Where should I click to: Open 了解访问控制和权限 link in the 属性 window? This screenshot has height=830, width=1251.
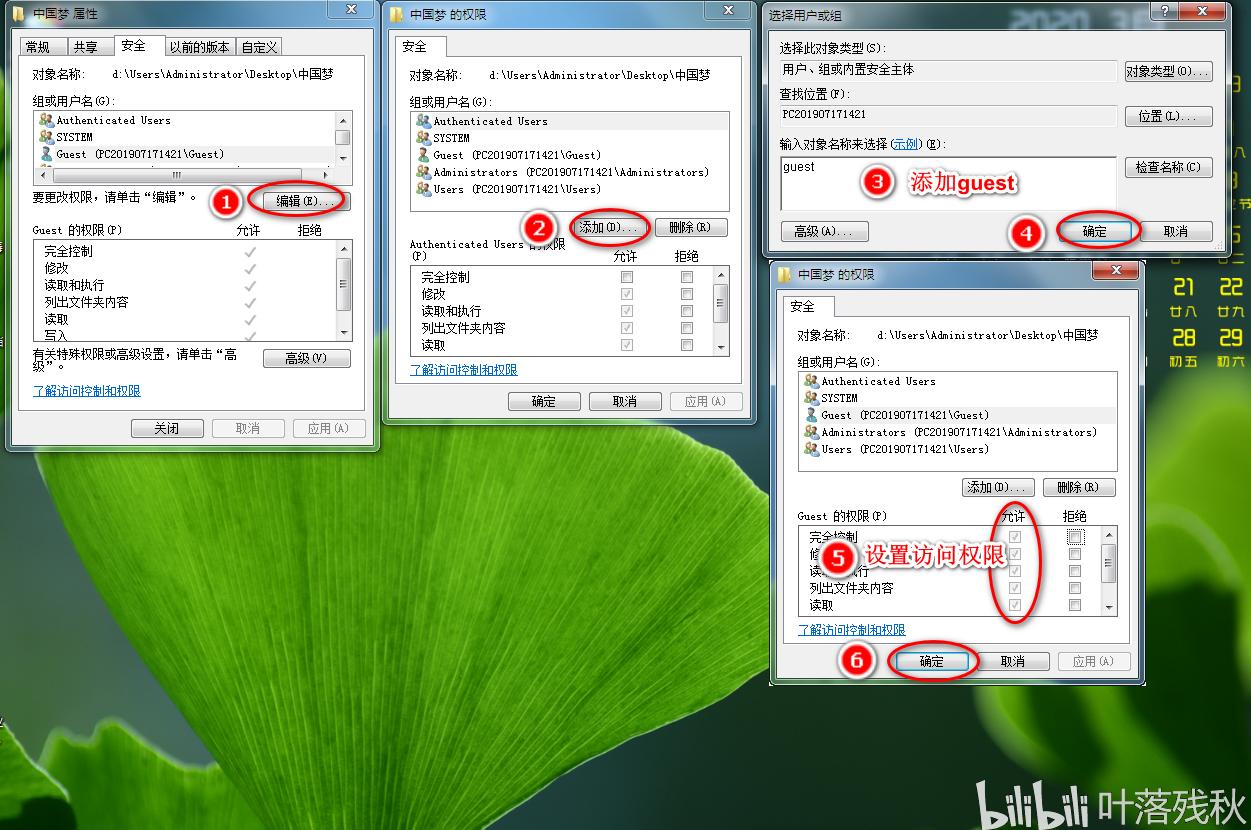87,391
